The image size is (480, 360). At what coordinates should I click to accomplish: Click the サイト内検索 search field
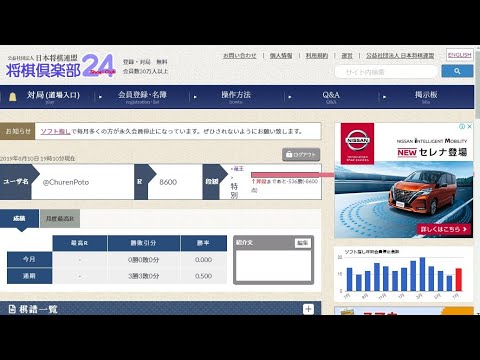[x=386, y=72]
